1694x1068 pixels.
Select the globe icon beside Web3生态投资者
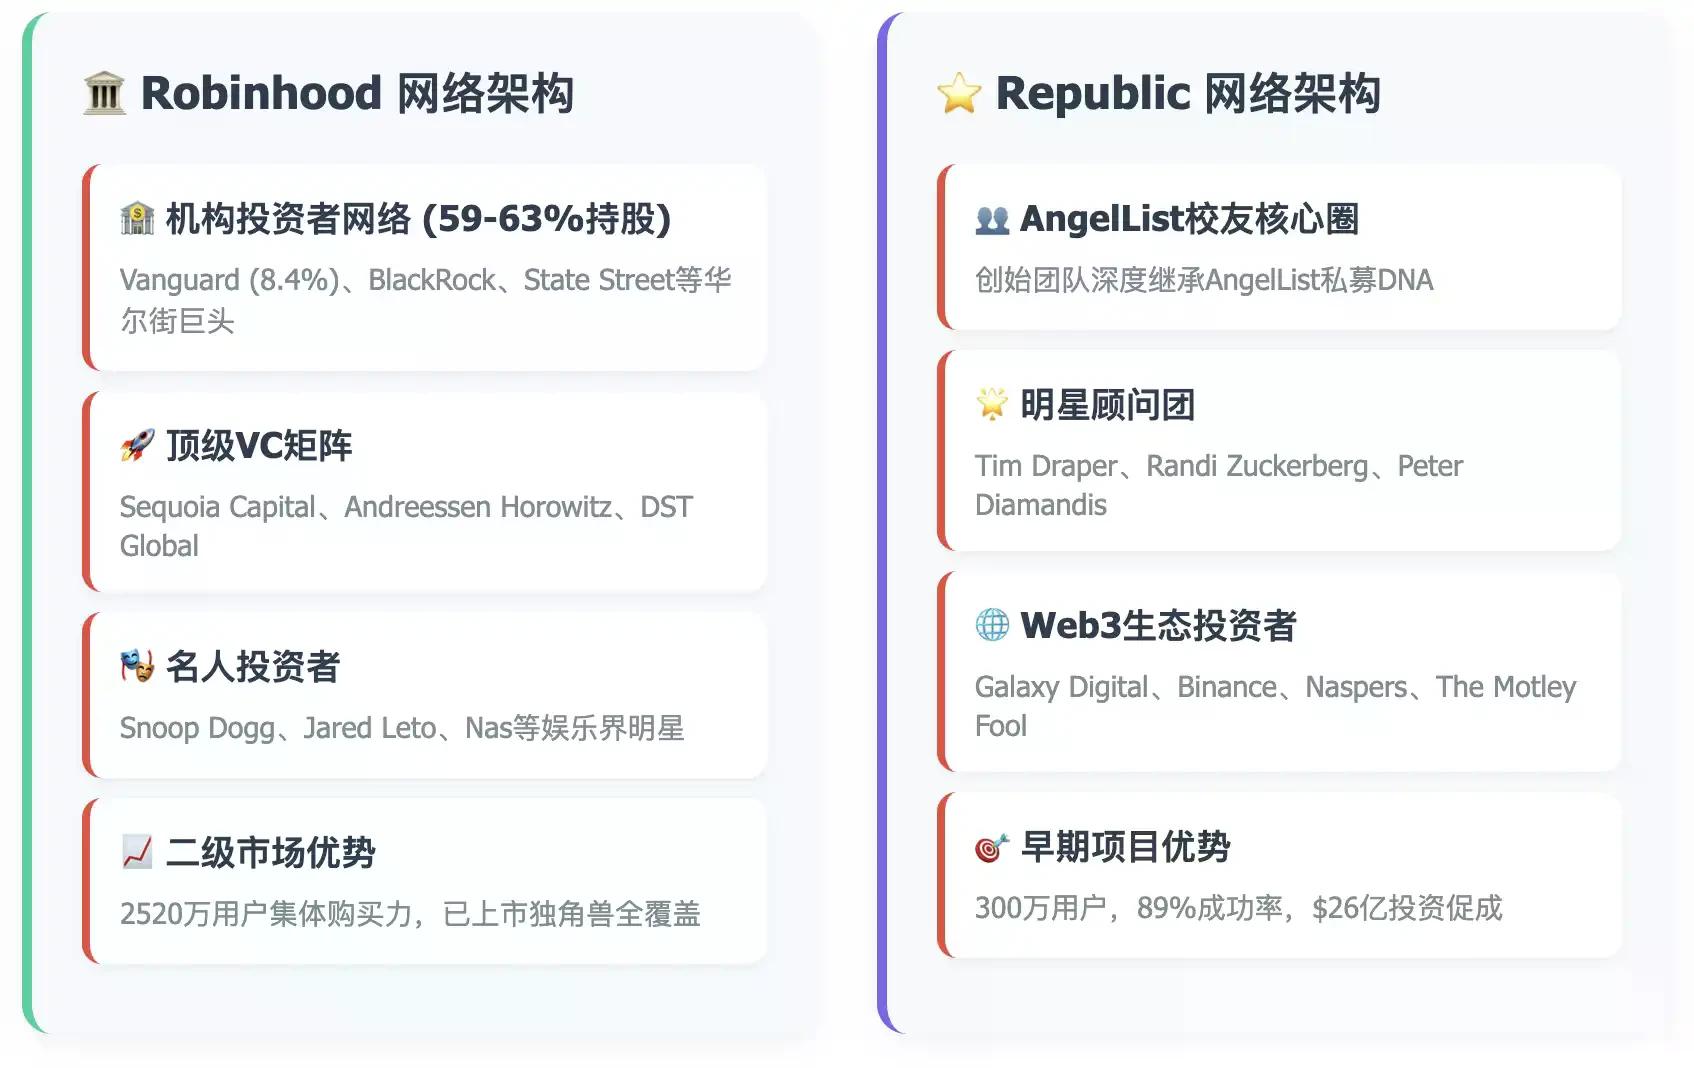(x=992, y=627)
